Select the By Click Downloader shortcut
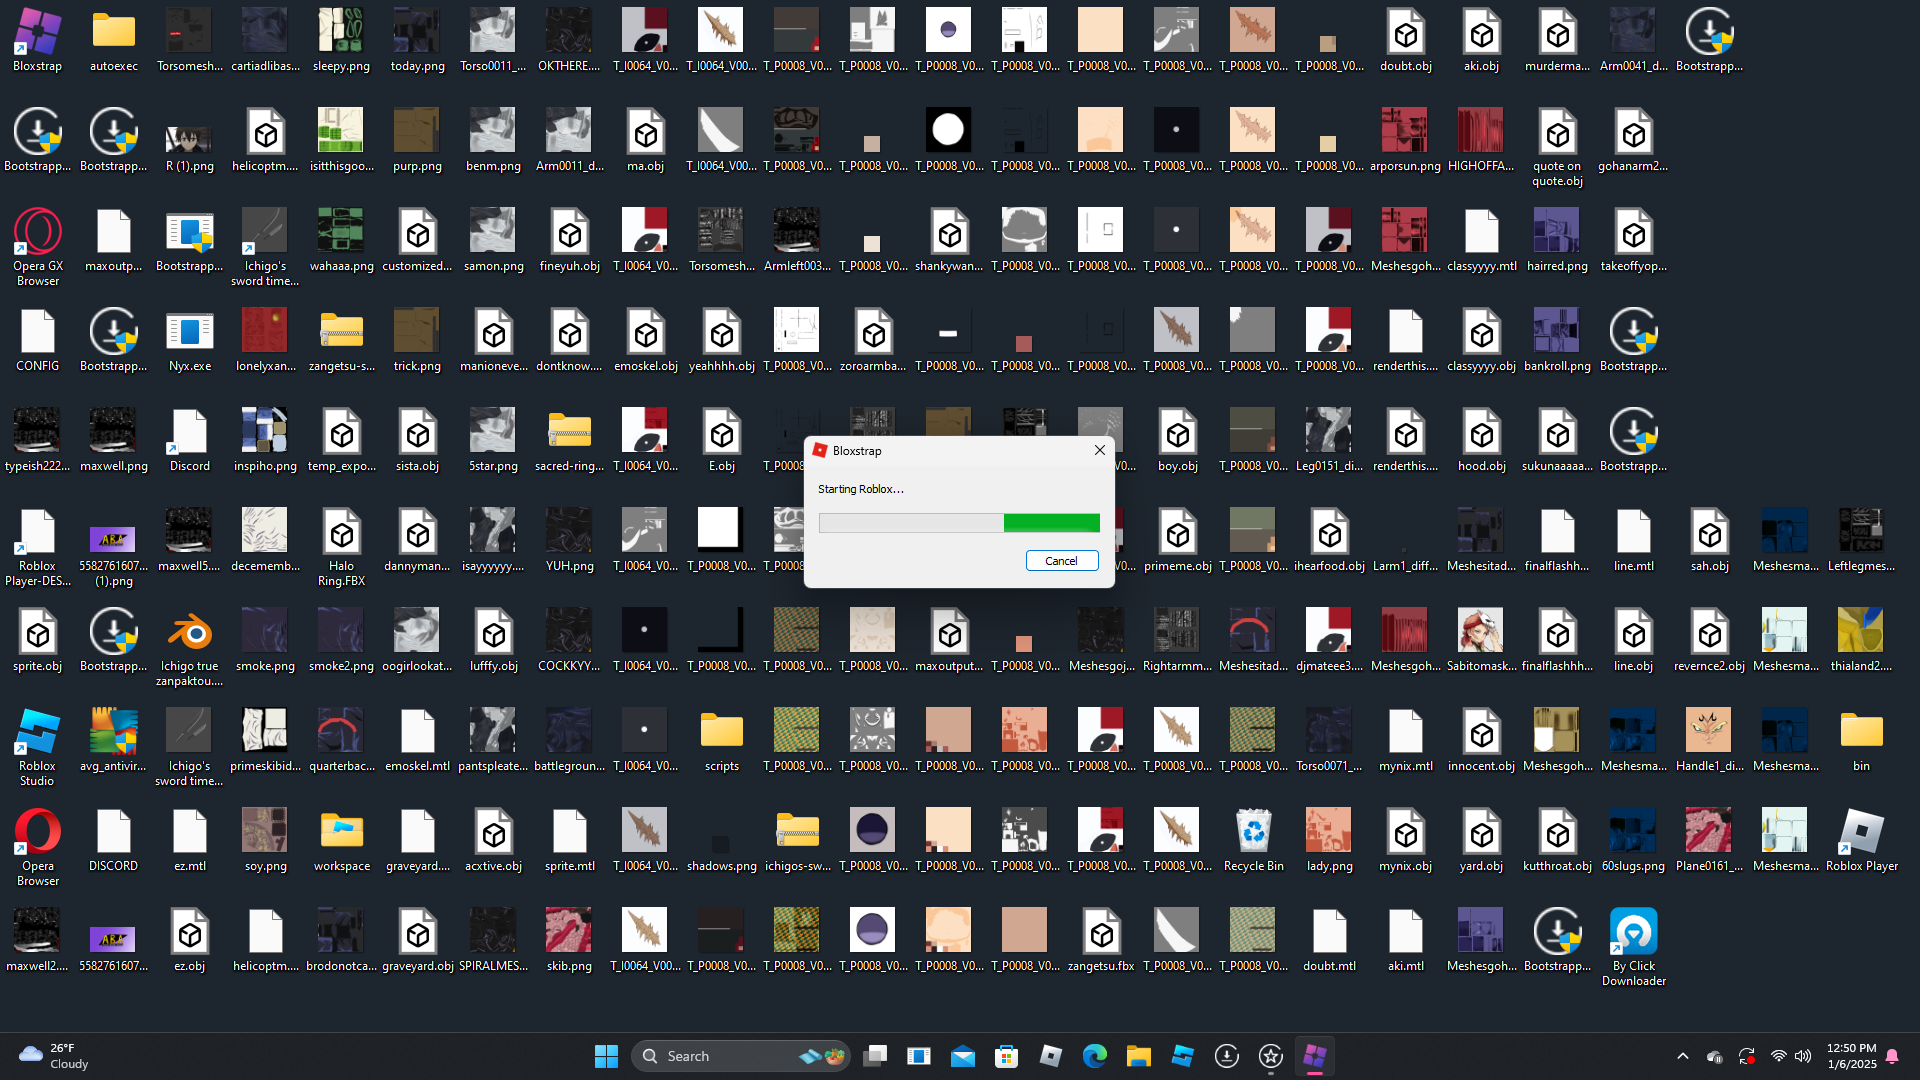Image resolution: width=1920 pixels, height=1080 pixels. (x=1633, y=934)
